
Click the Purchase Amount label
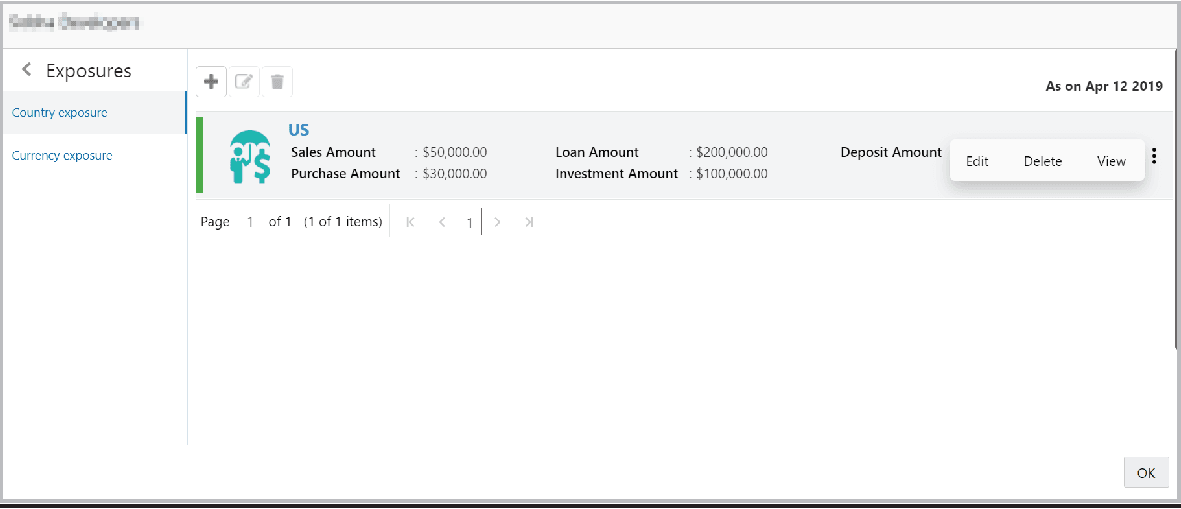point(345,173)
